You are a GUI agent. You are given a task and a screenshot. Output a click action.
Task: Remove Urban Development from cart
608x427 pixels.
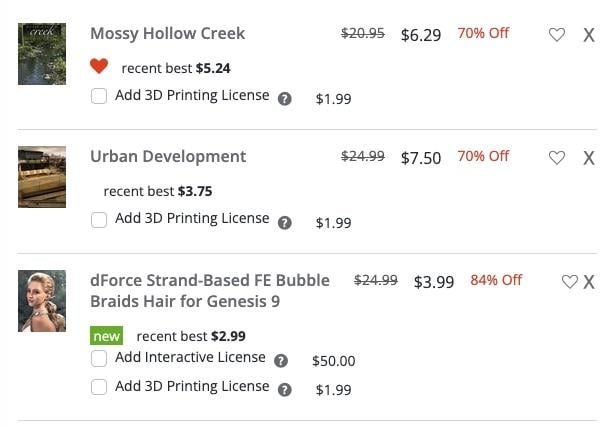click(x=589, y=157)
